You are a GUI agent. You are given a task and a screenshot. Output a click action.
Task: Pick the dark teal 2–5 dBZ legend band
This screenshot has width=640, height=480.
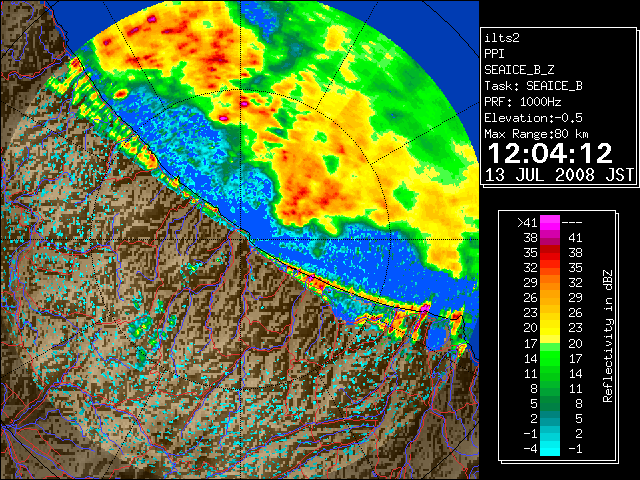(550, 418)
